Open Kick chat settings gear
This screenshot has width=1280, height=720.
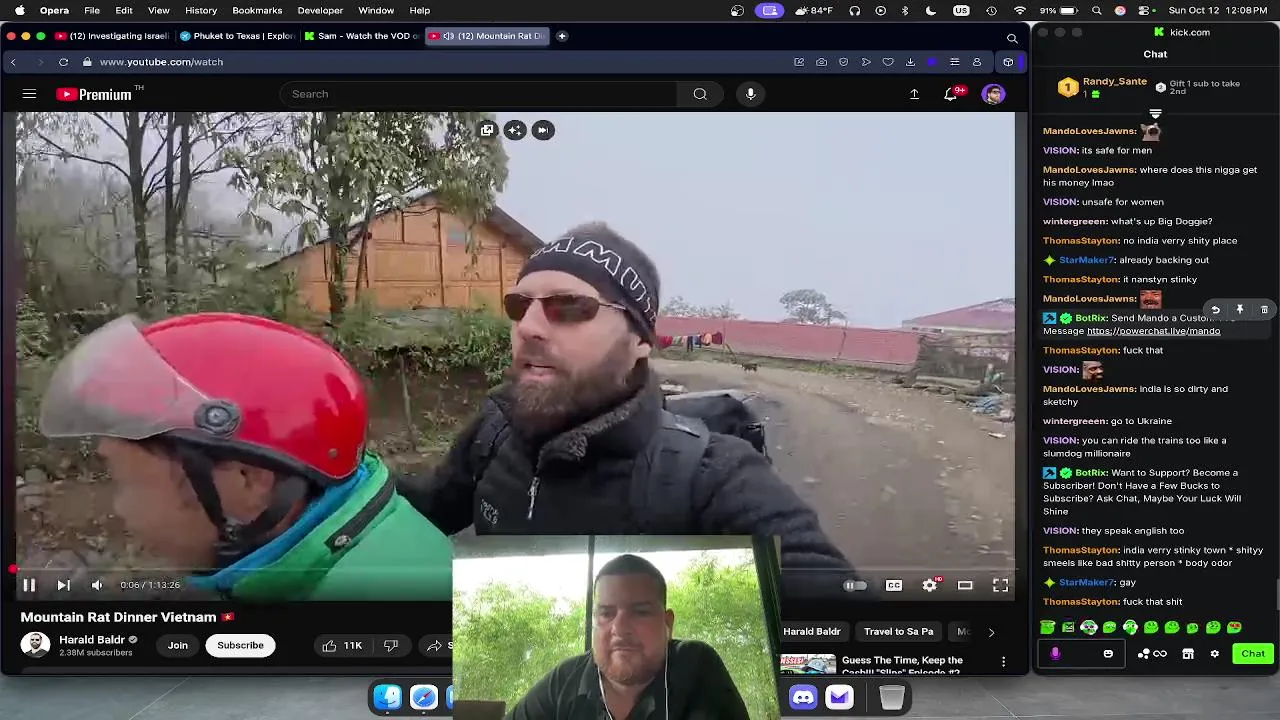point(1214,654)
